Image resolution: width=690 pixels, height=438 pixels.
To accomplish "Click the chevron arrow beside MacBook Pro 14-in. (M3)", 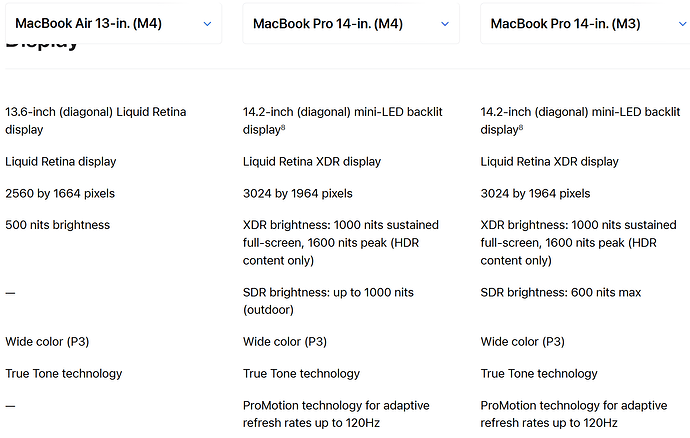I will (x=682, y=24).
